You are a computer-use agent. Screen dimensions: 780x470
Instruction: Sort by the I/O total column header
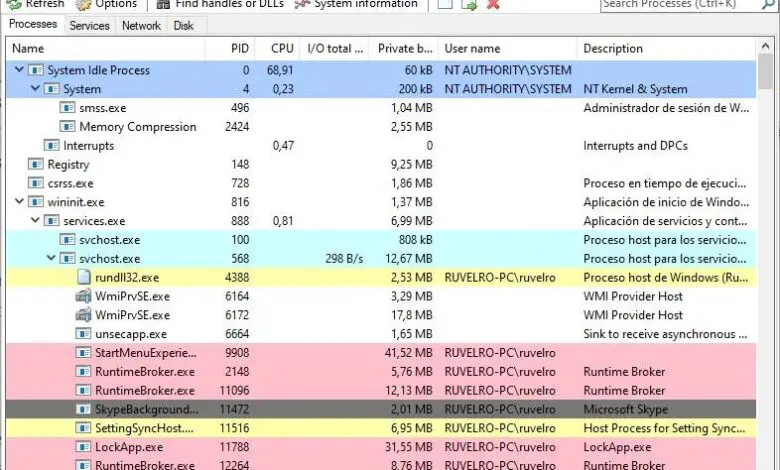(334, 48)
